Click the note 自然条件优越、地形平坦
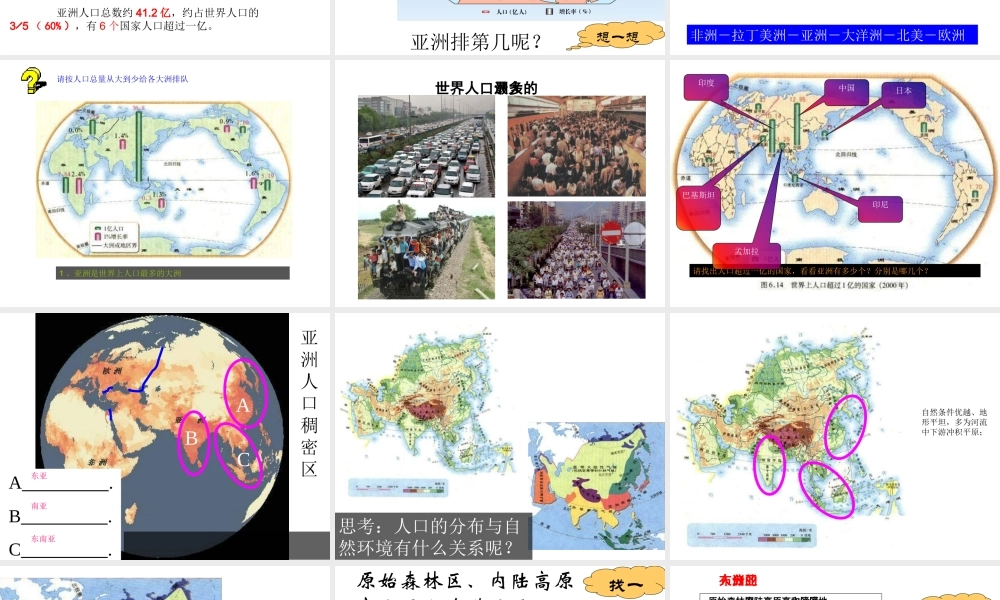This screenshot has height=600, width=1000. coord(954,422)
